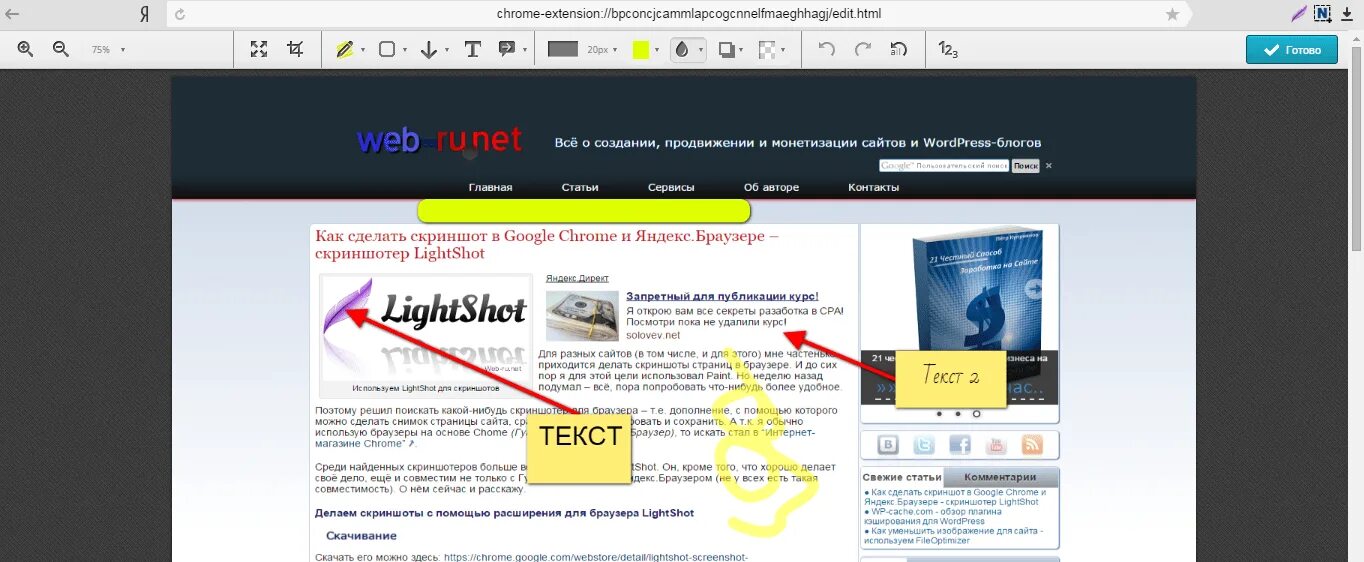Click Сервисы in the captured page menu
The image size is (1364, 562).
tap(671, 187)
